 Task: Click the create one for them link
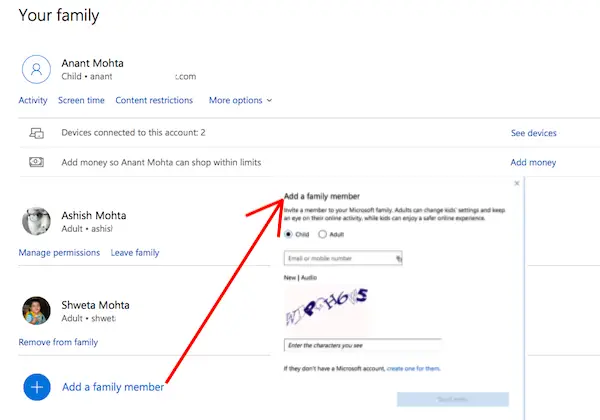414,370
